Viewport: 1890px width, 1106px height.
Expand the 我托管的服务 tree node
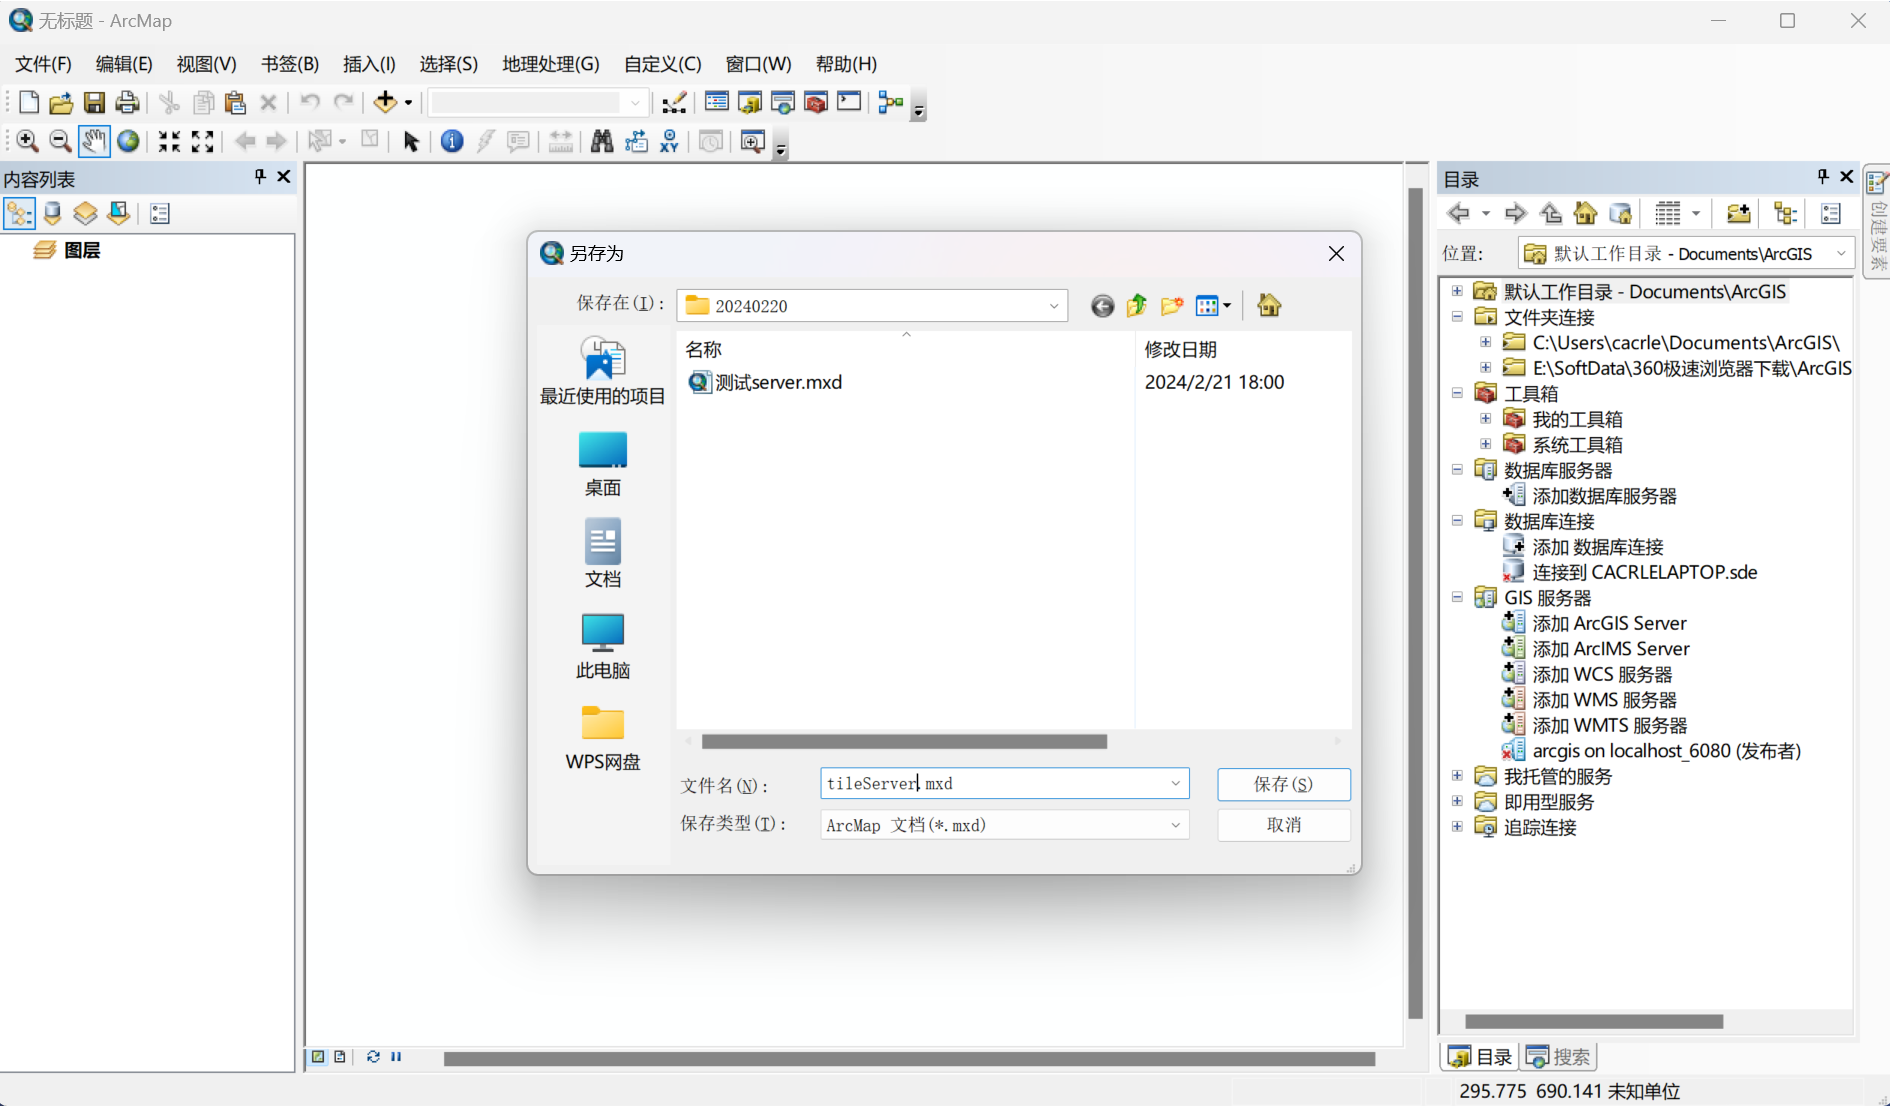(x=1457, y=776)
